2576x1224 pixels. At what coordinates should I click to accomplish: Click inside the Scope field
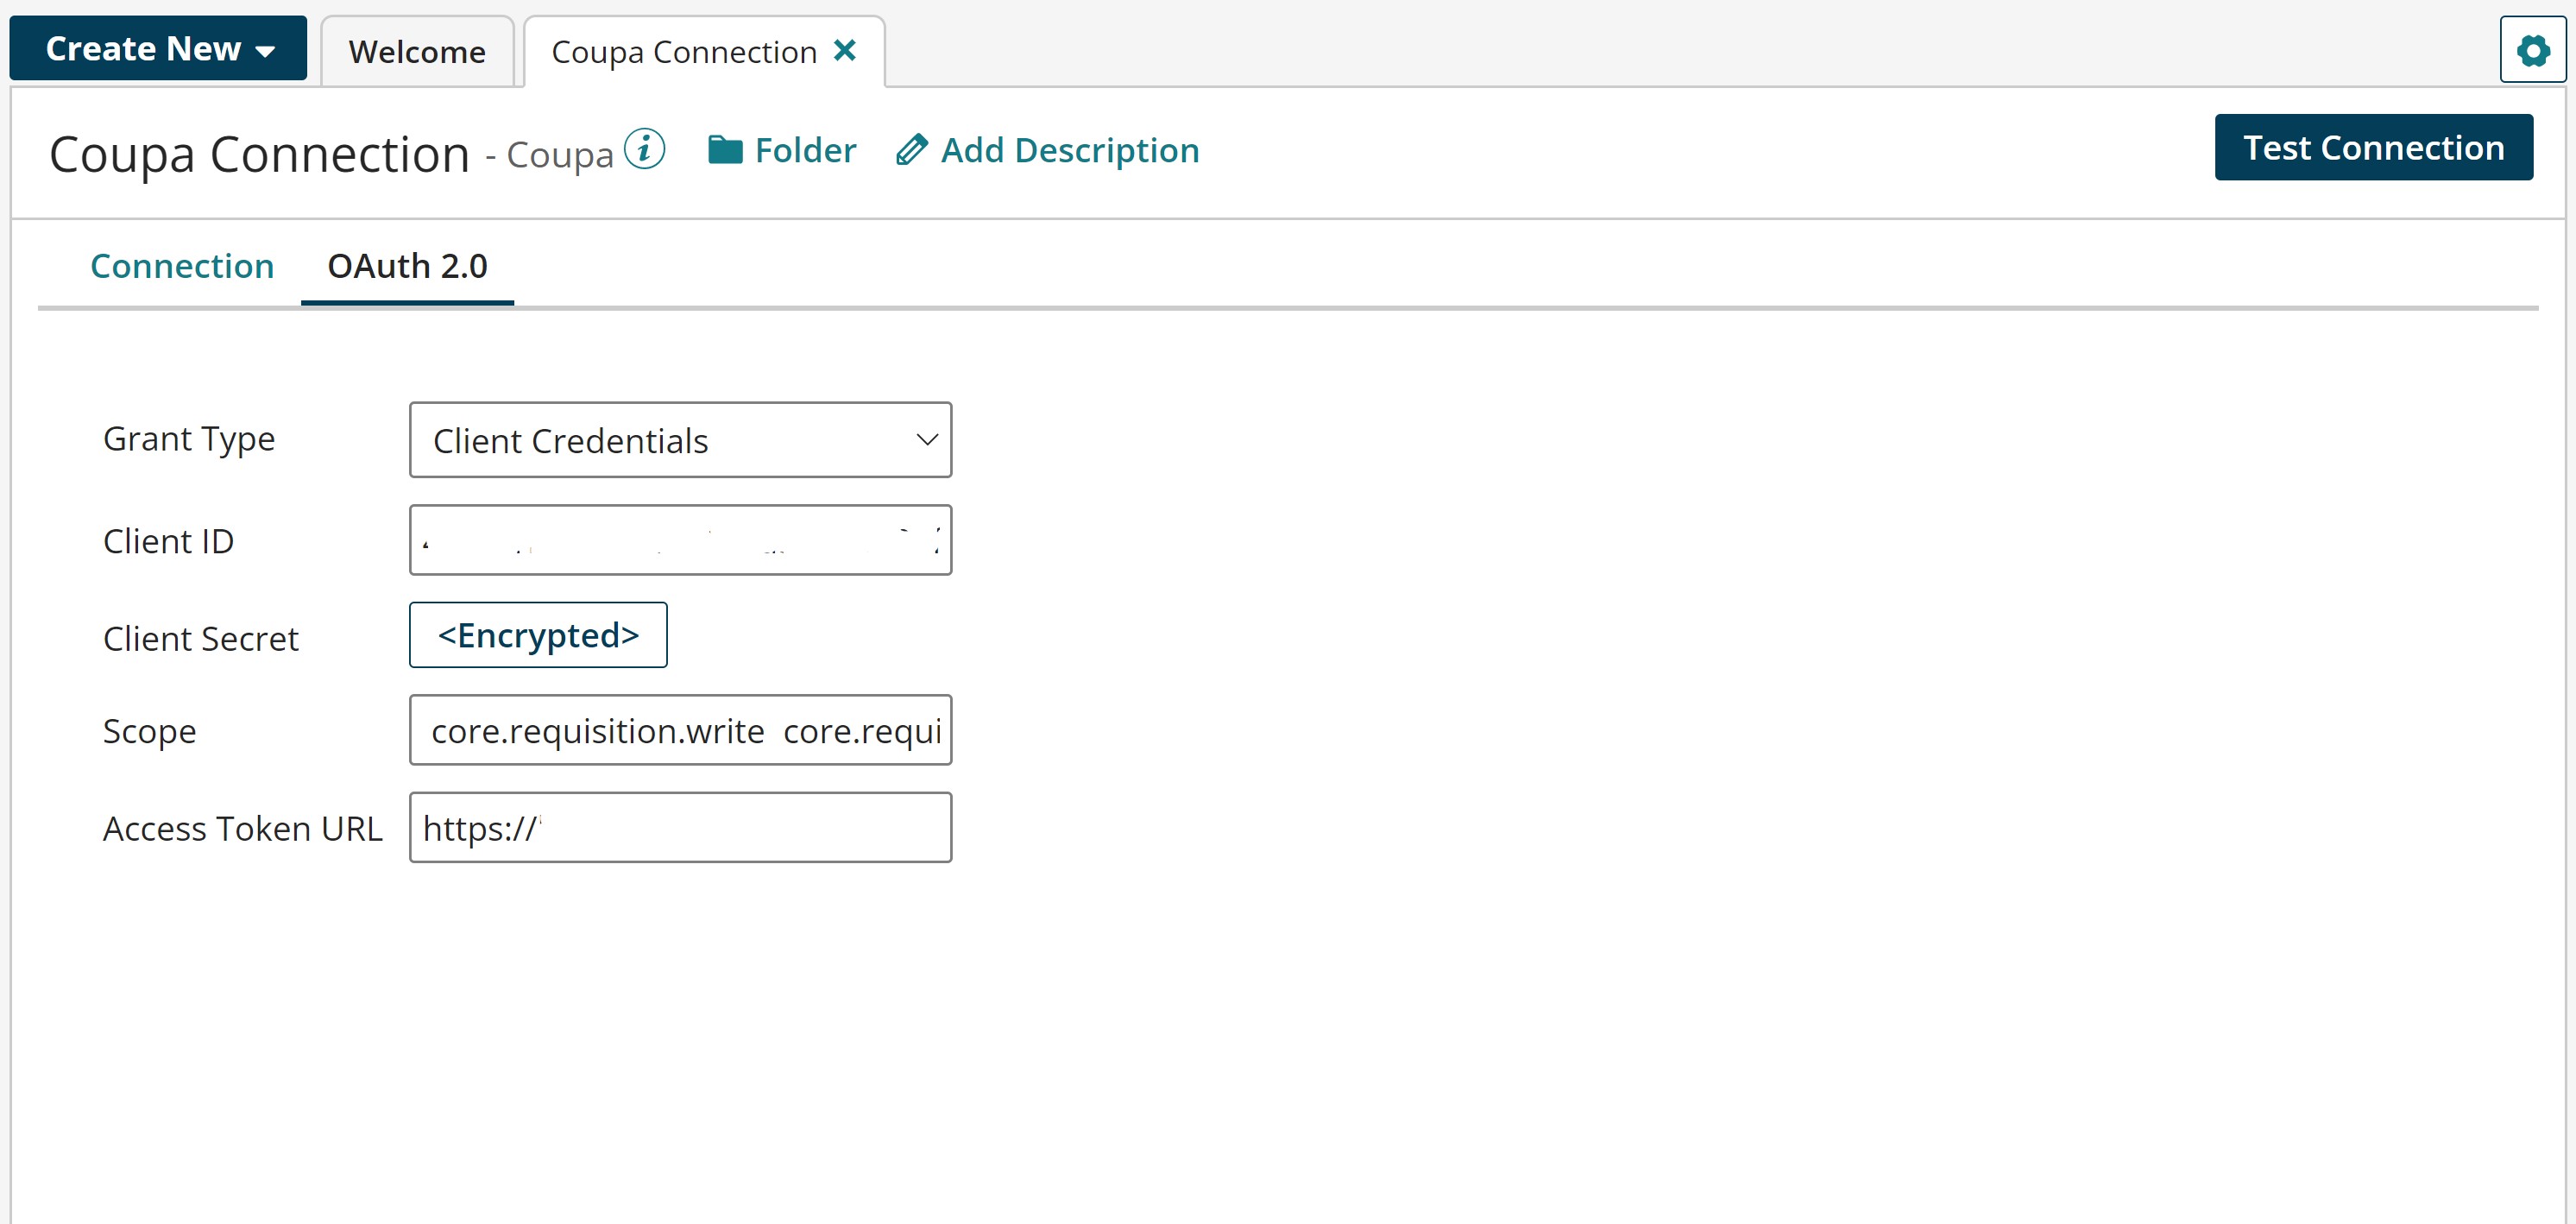pyautogui.click(x=680, y=730)
